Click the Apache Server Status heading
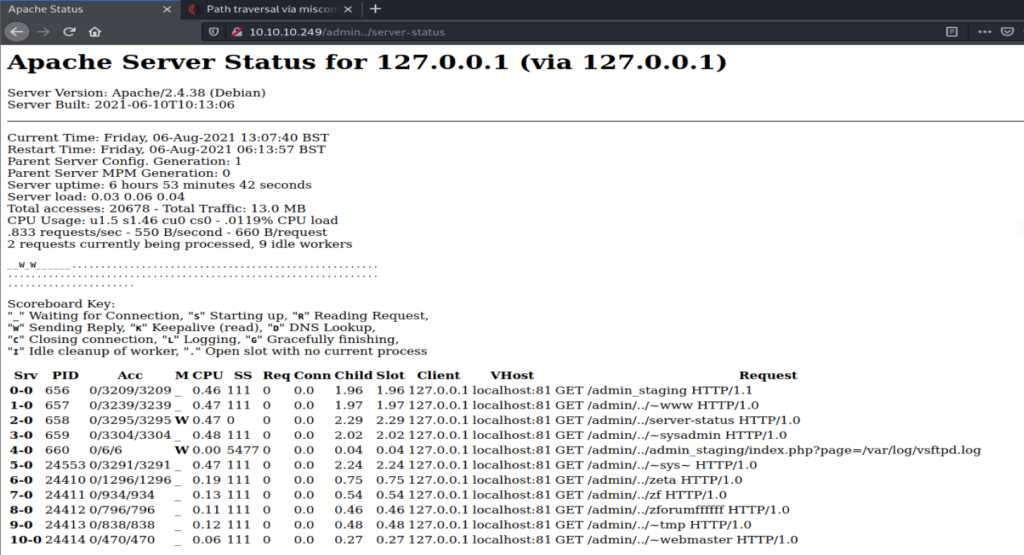1024x555 pixels. [366, 62]
